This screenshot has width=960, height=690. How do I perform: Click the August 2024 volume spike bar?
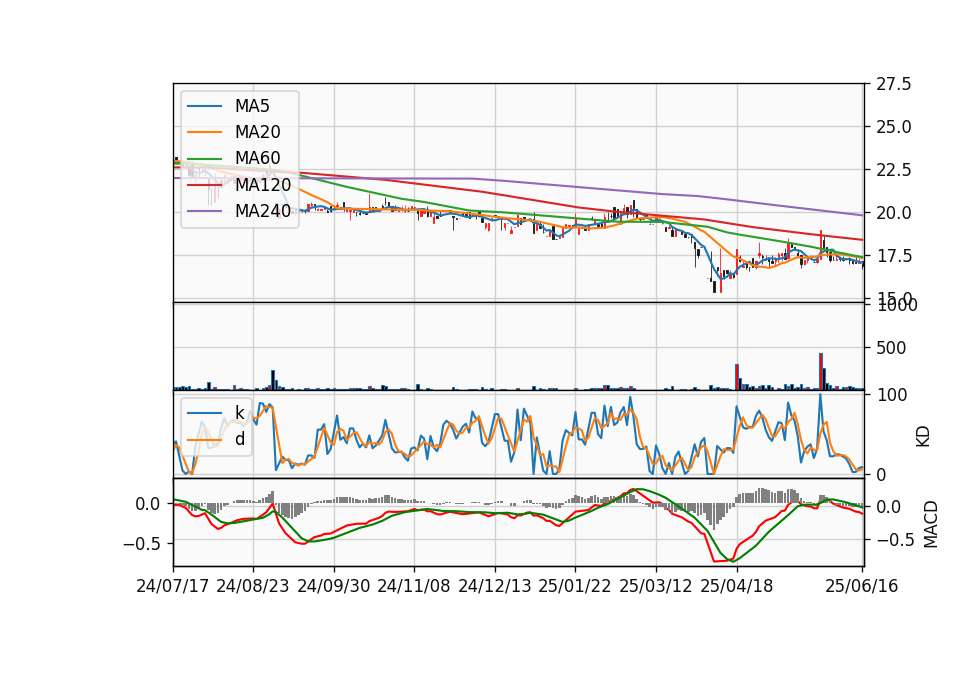273,380
